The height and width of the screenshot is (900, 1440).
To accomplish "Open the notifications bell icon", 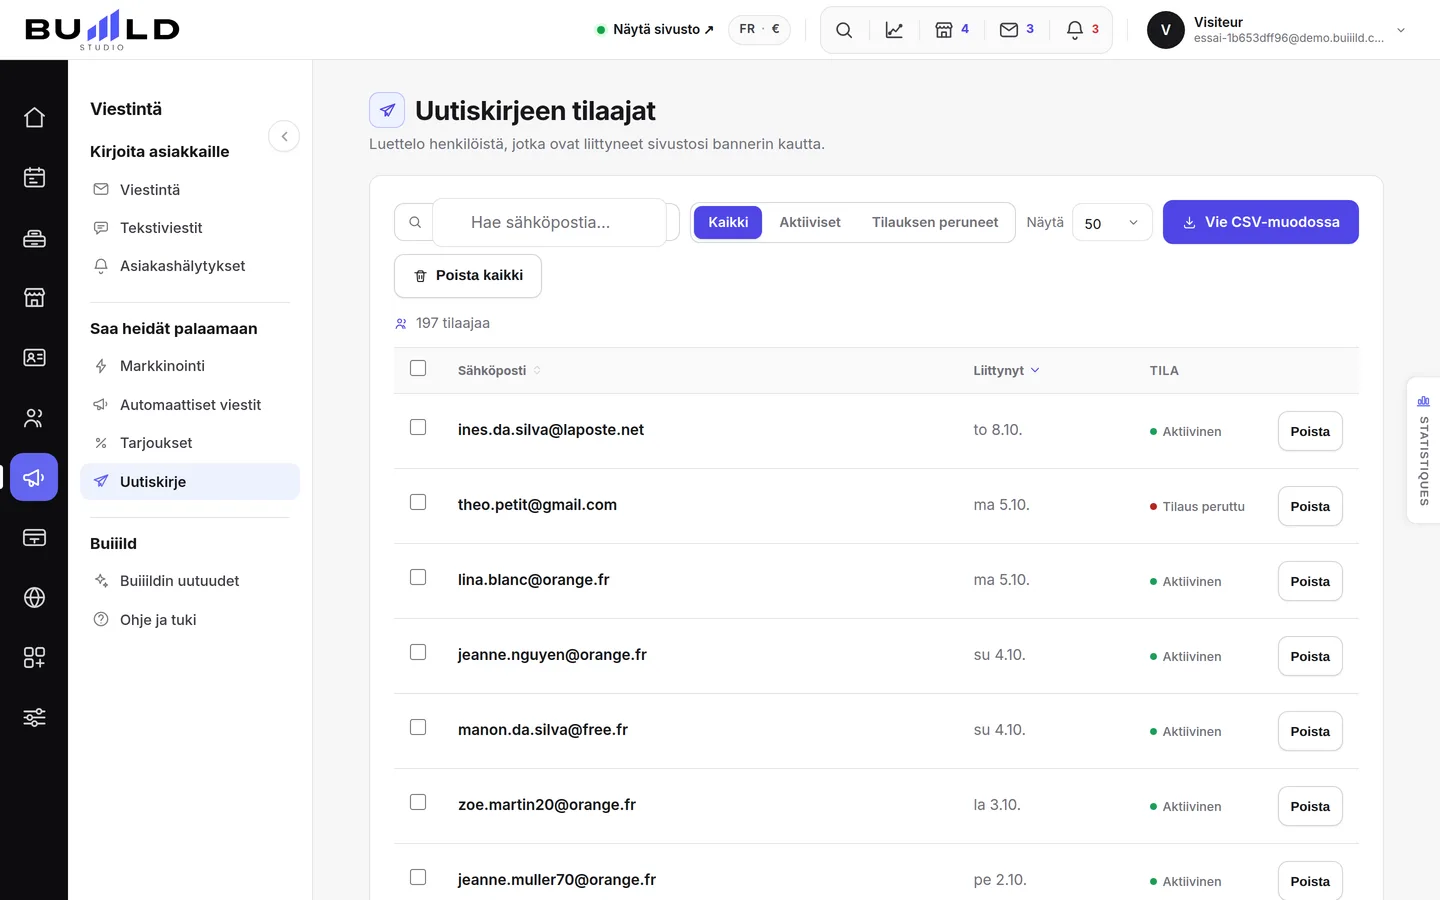I will click(1082, 30).
